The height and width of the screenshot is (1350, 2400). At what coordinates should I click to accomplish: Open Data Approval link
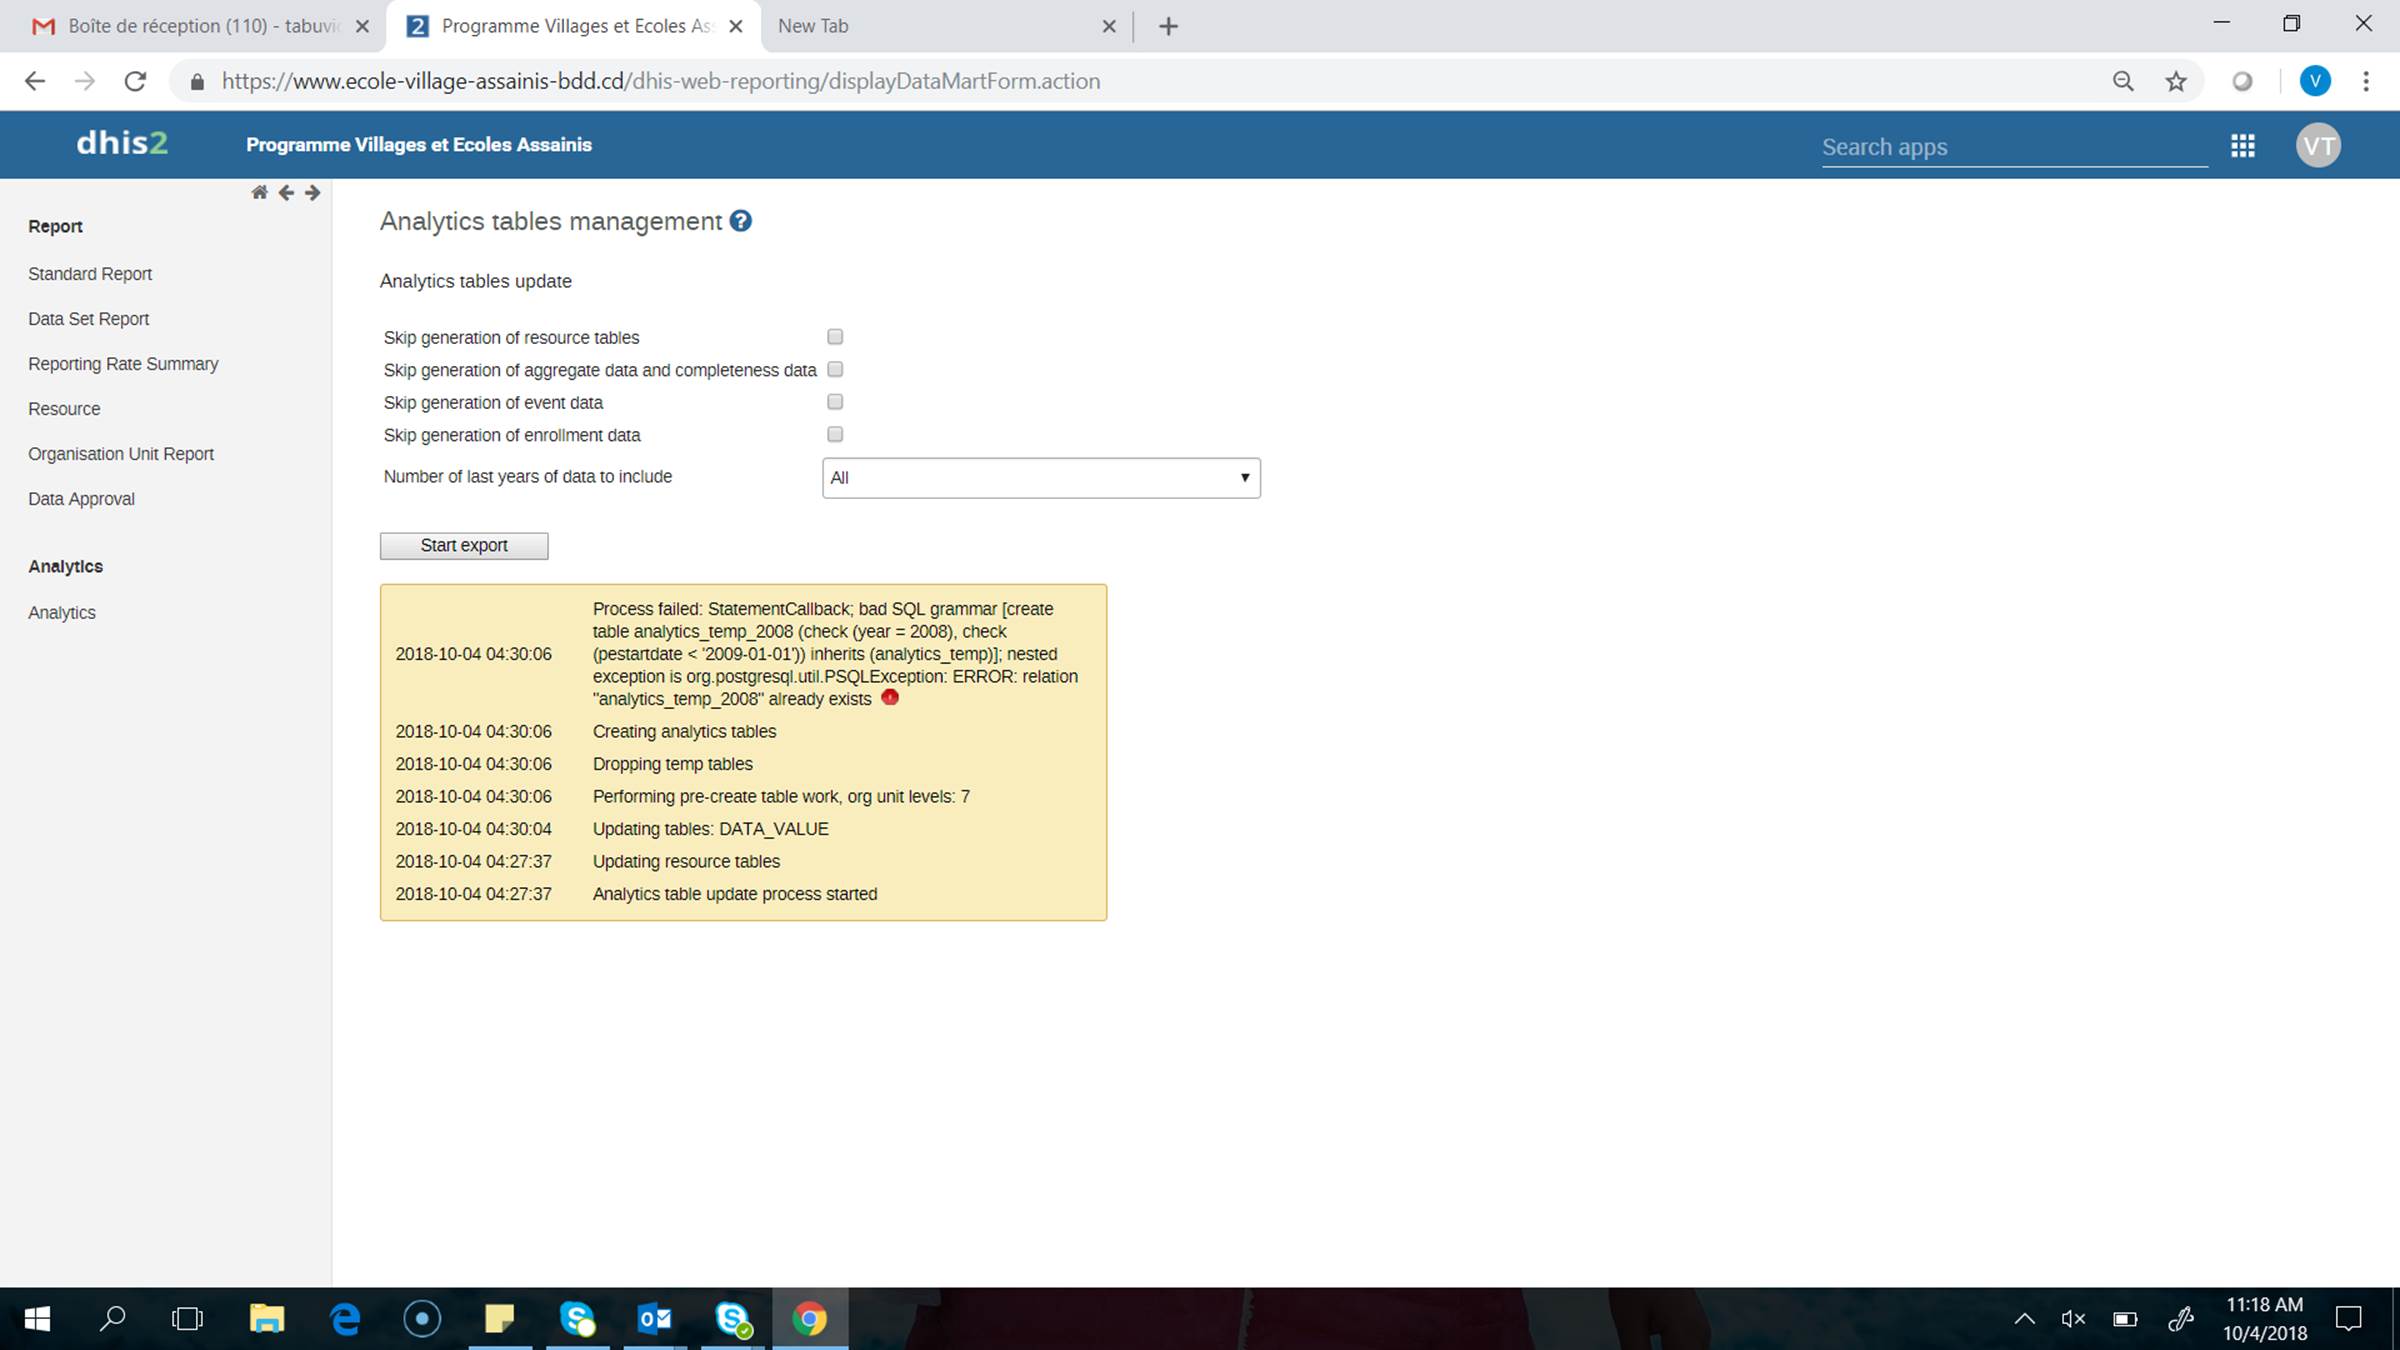click(81, 499)
